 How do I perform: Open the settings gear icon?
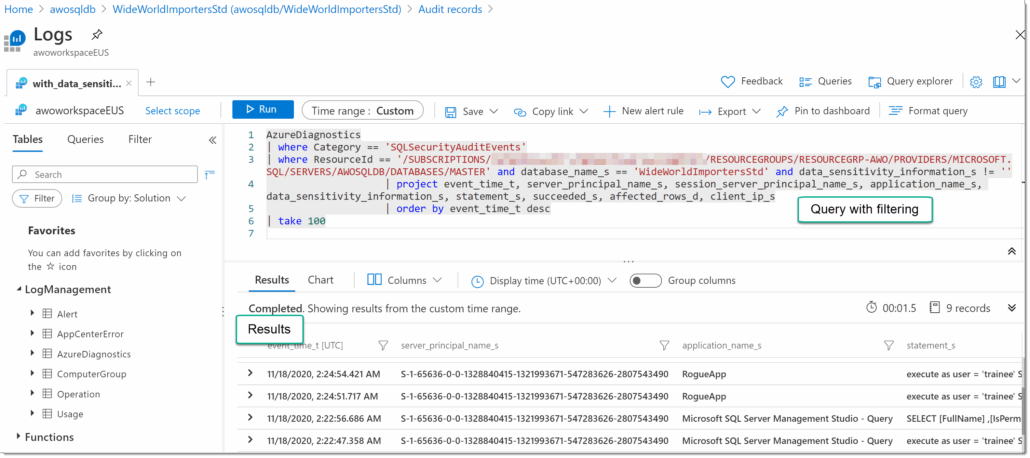coord(976,81)
